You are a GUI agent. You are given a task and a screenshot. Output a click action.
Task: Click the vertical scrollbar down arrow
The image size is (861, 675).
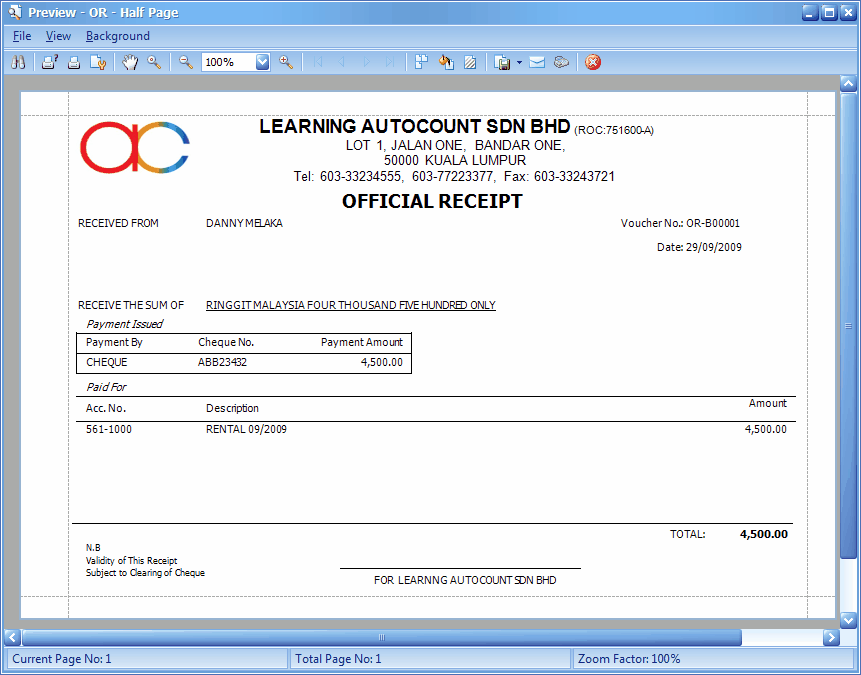pyautogui.click(x=848, y=621)
